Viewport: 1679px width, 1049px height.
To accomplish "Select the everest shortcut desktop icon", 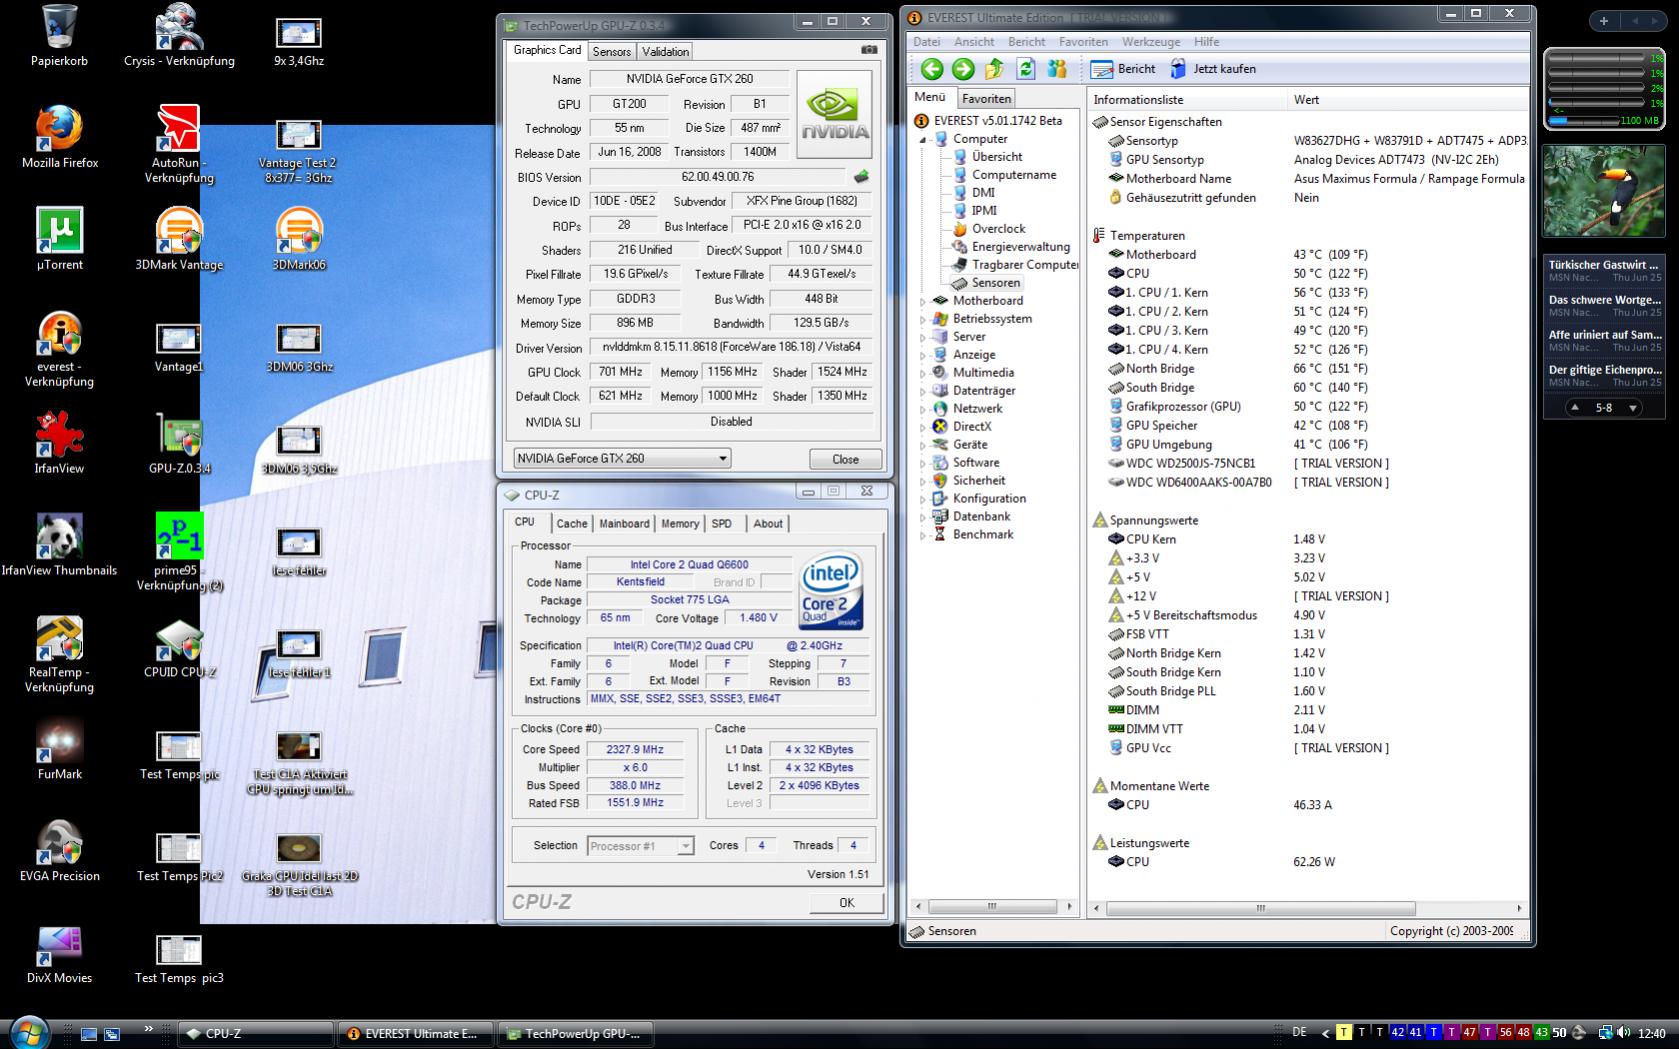I will coord(59,349).
